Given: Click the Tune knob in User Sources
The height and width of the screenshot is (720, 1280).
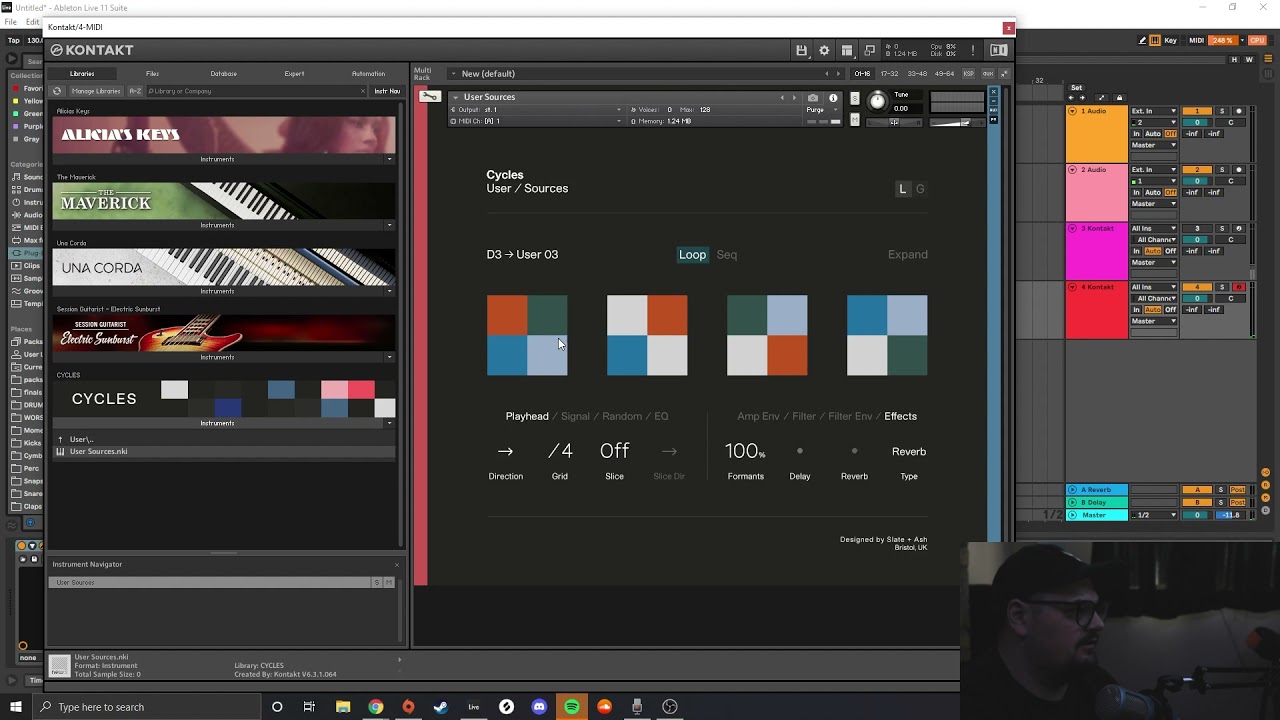Looking at the screenshot, I should [877, 100].
